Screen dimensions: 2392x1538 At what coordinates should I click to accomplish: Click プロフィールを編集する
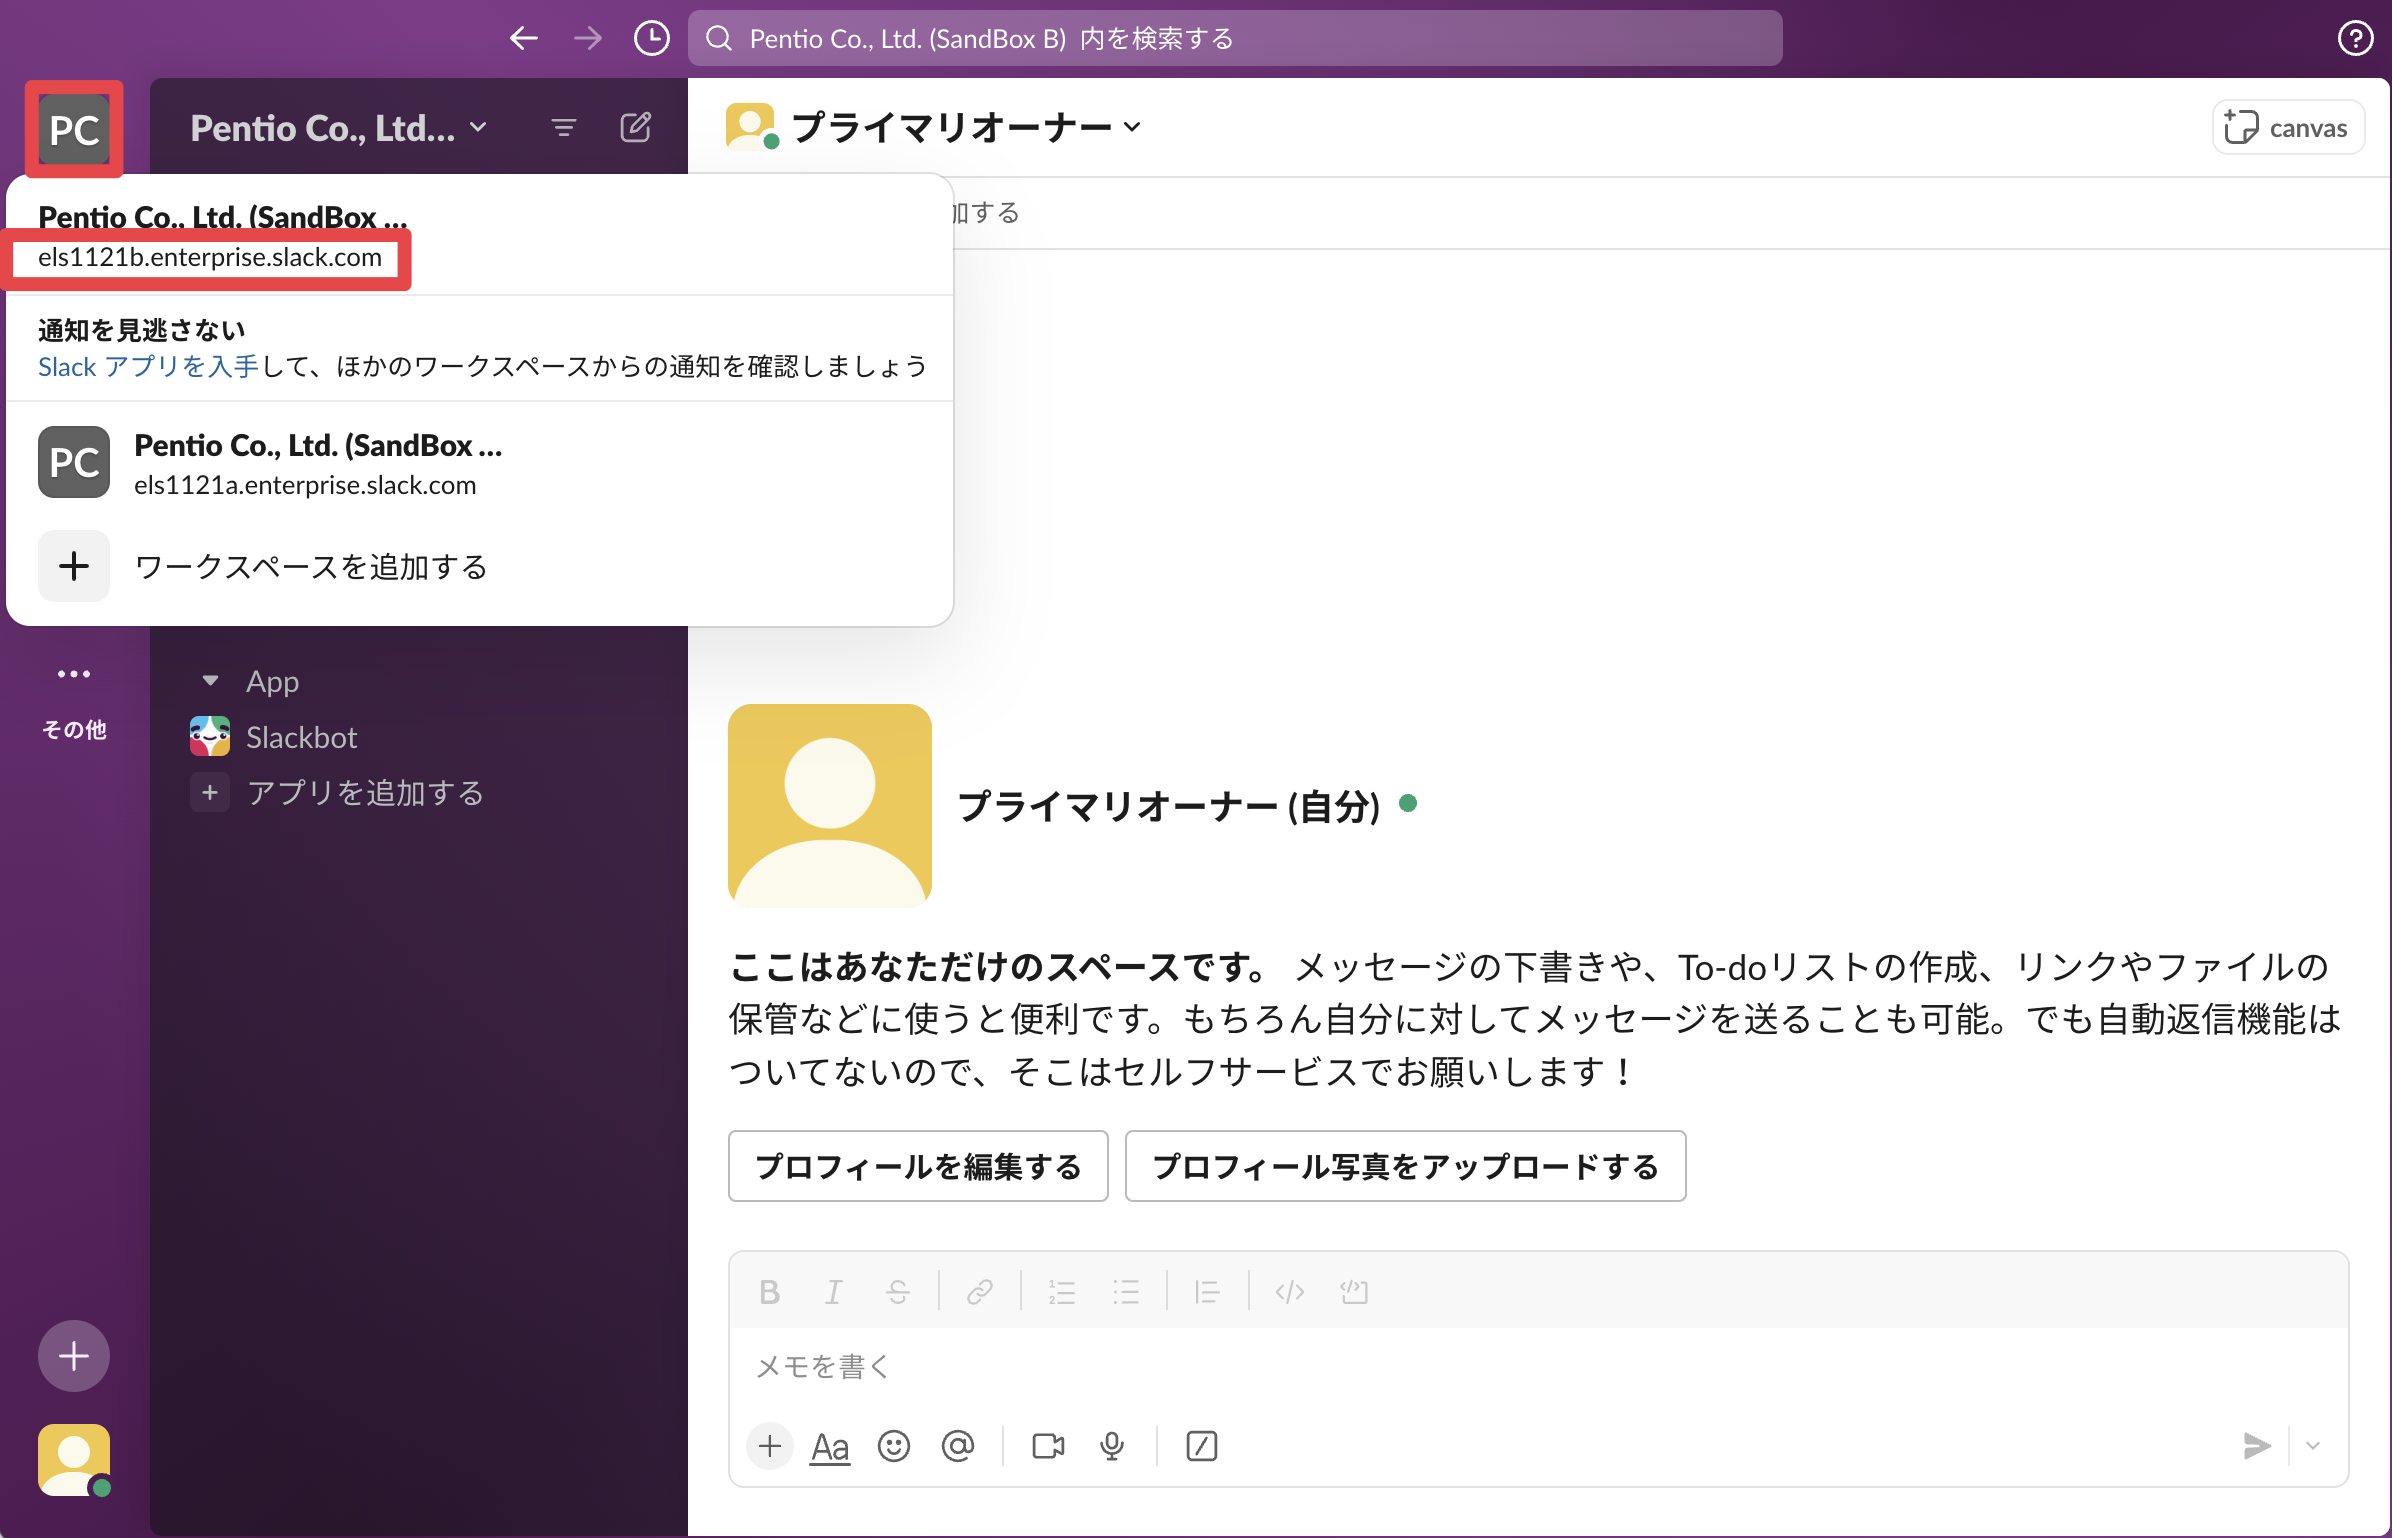[918, 1166]
